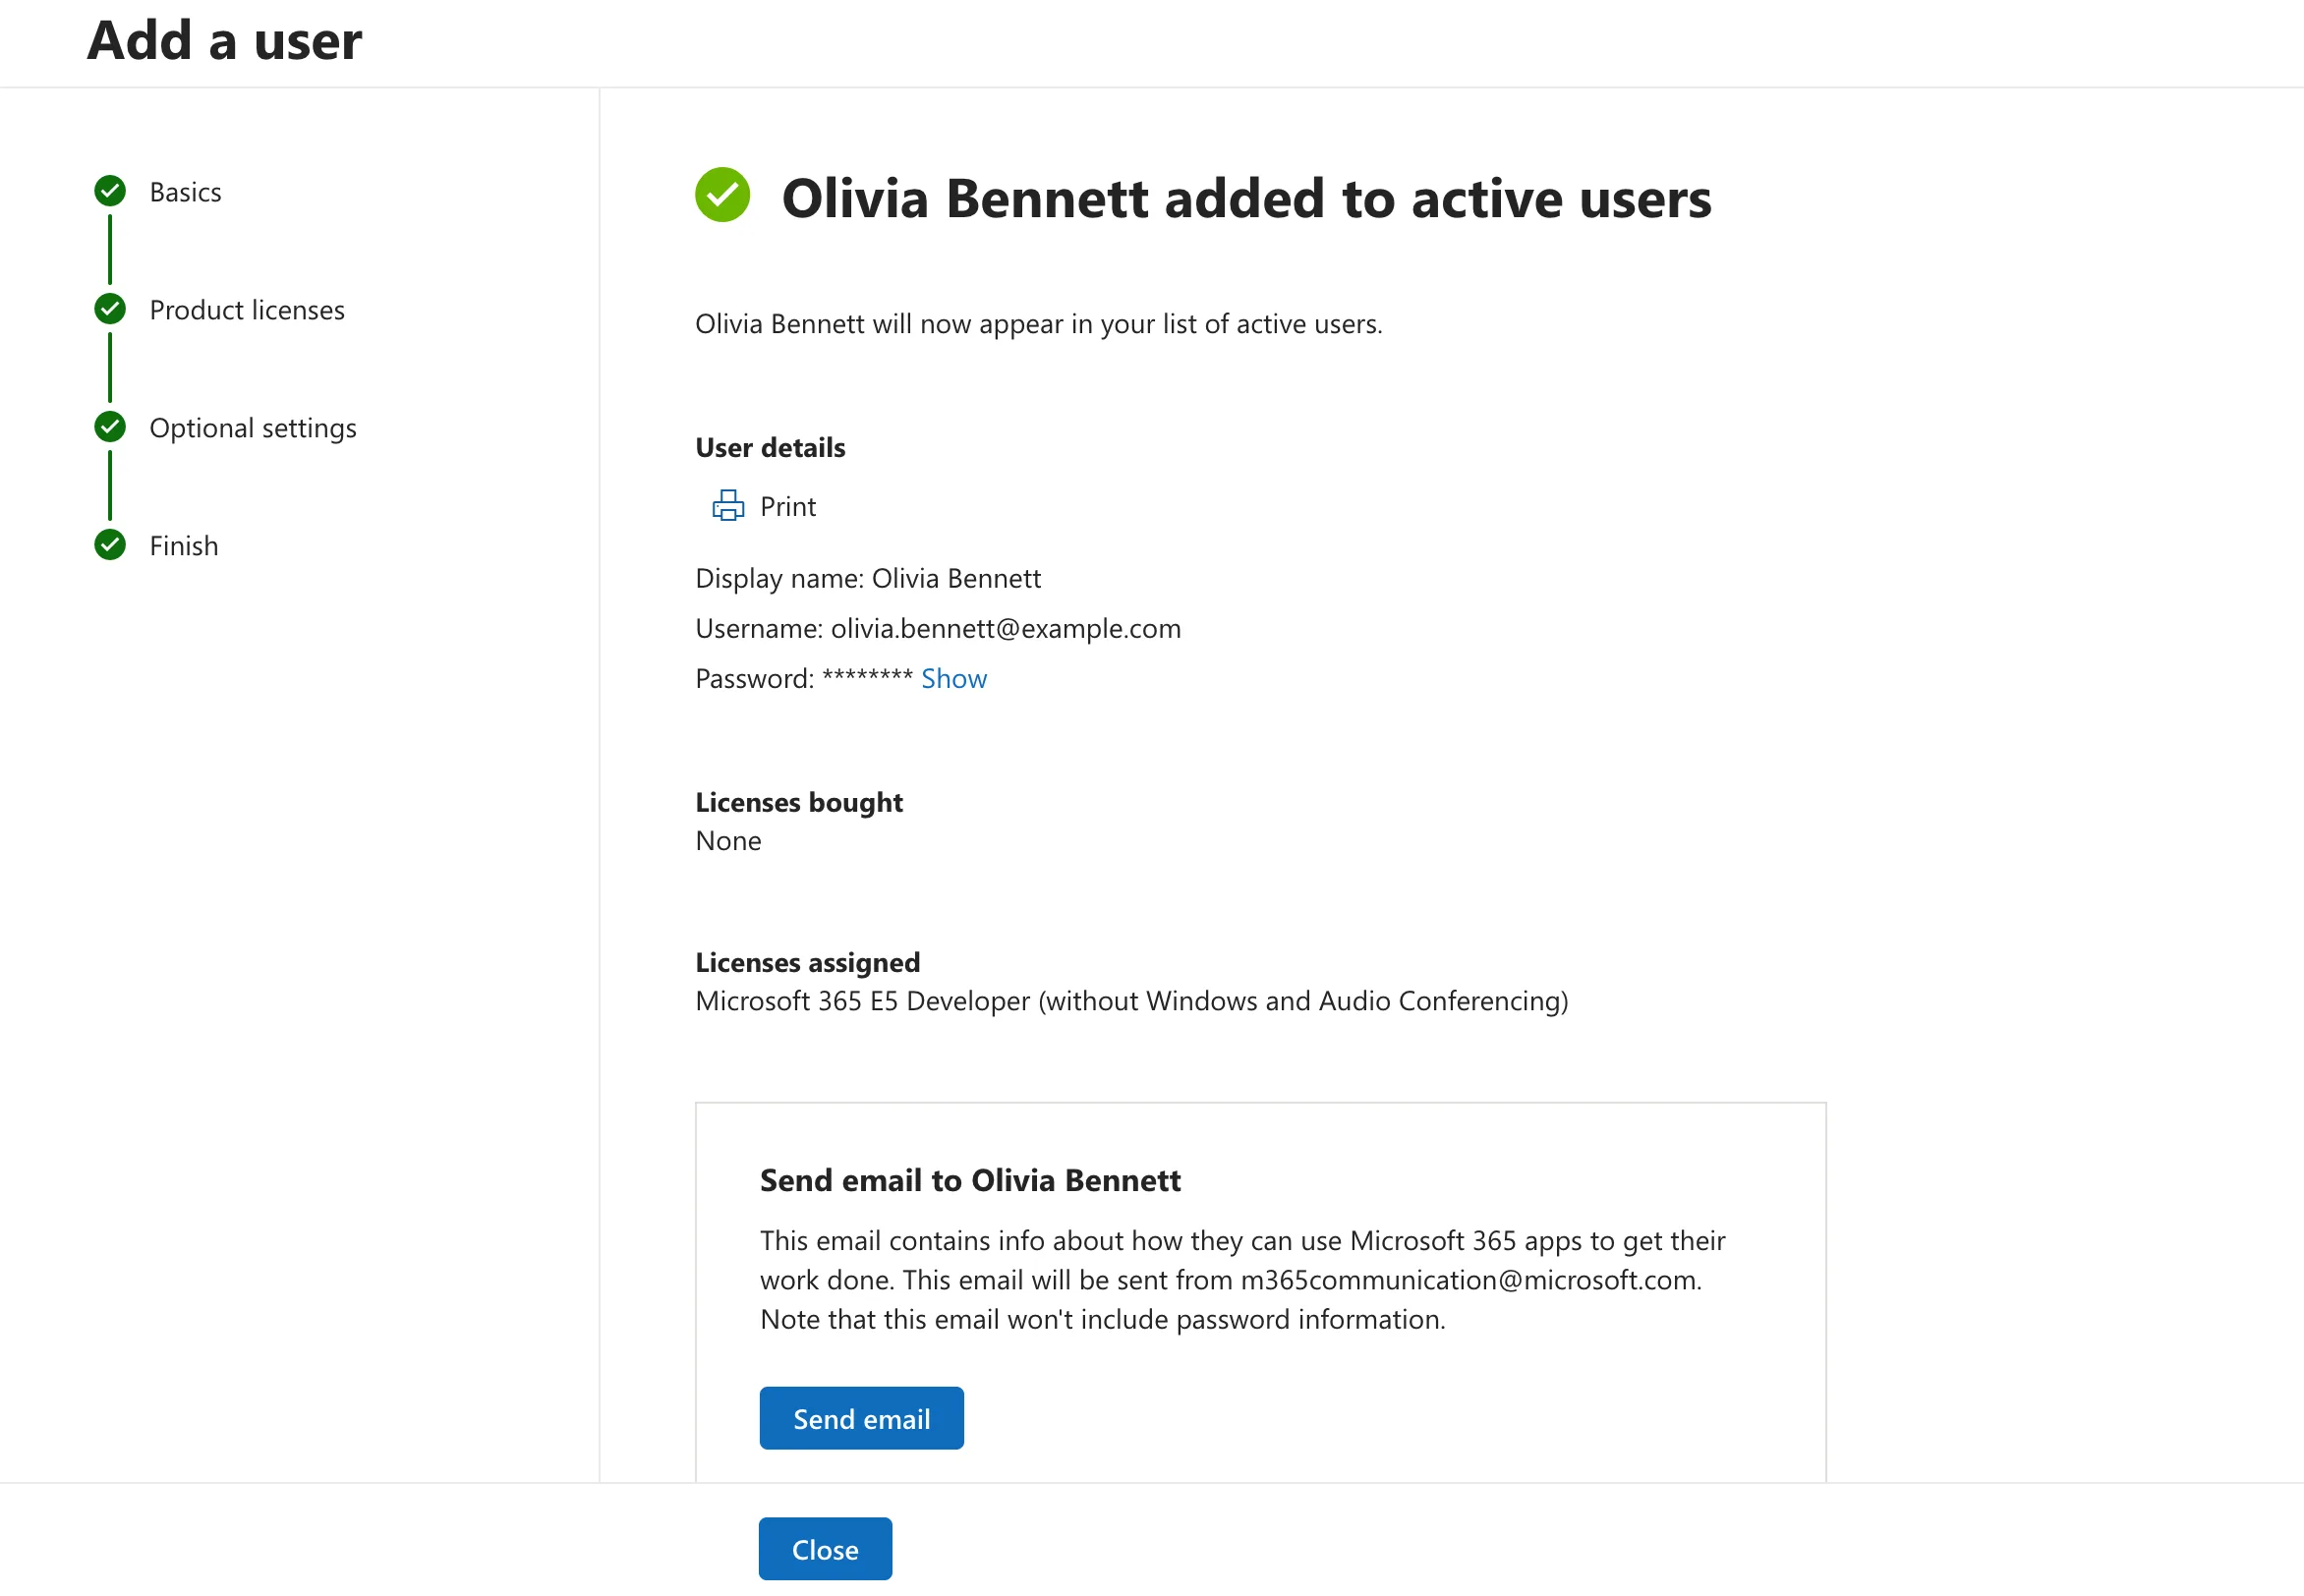Send email to Olivia Bennett
The height and width of the screenshot is (1596, 2304).
862,1418
